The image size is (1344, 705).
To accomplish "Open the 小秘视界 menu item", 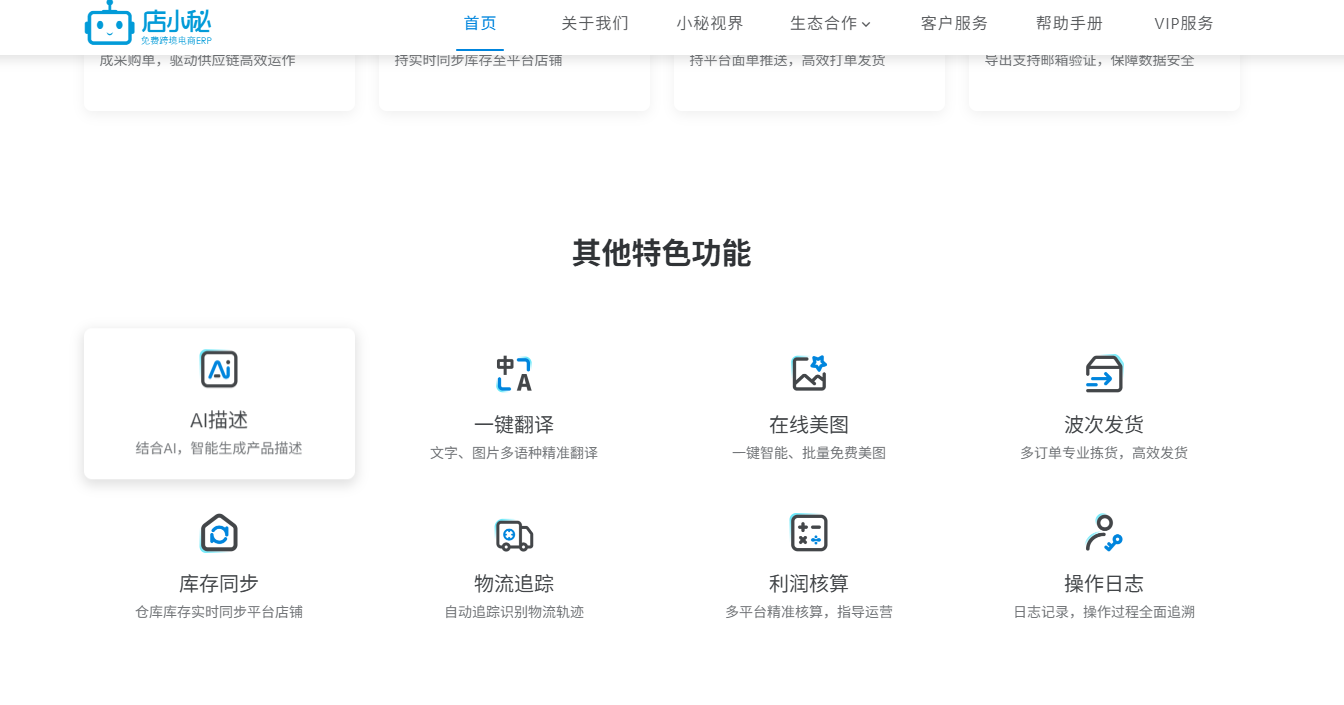I will (x=710, y=23).
